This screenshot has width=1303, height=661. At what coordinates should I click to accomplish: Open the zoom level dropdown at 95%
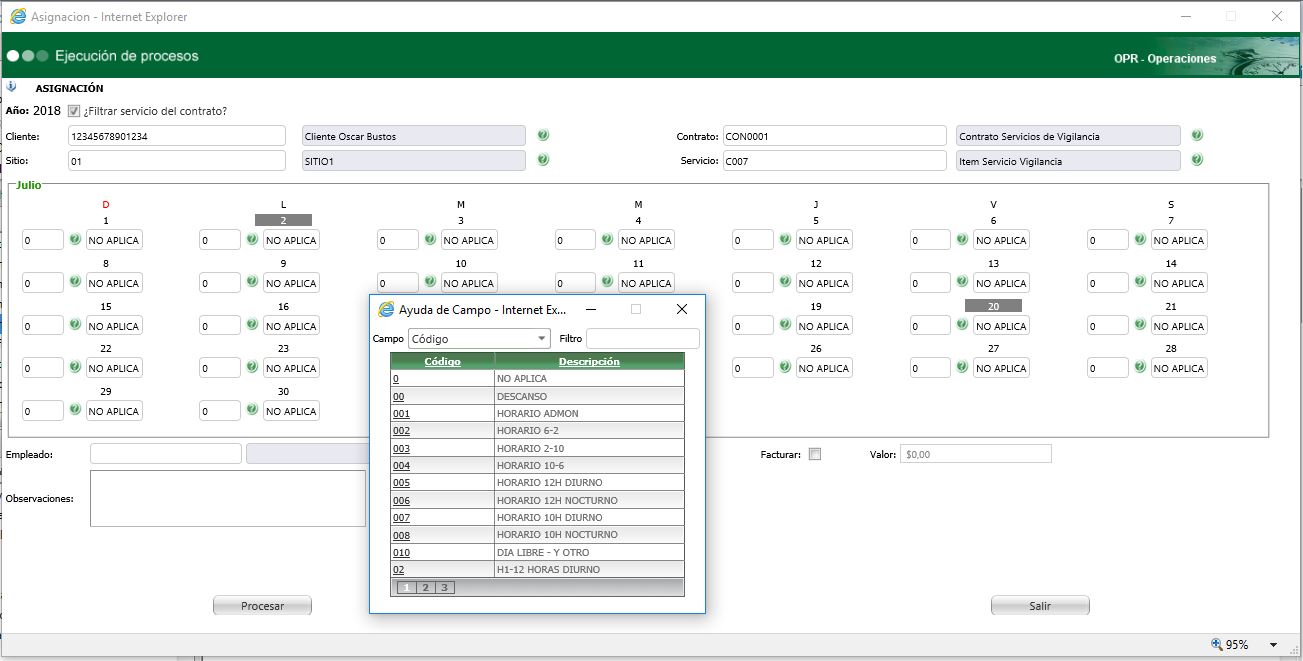1273,645
